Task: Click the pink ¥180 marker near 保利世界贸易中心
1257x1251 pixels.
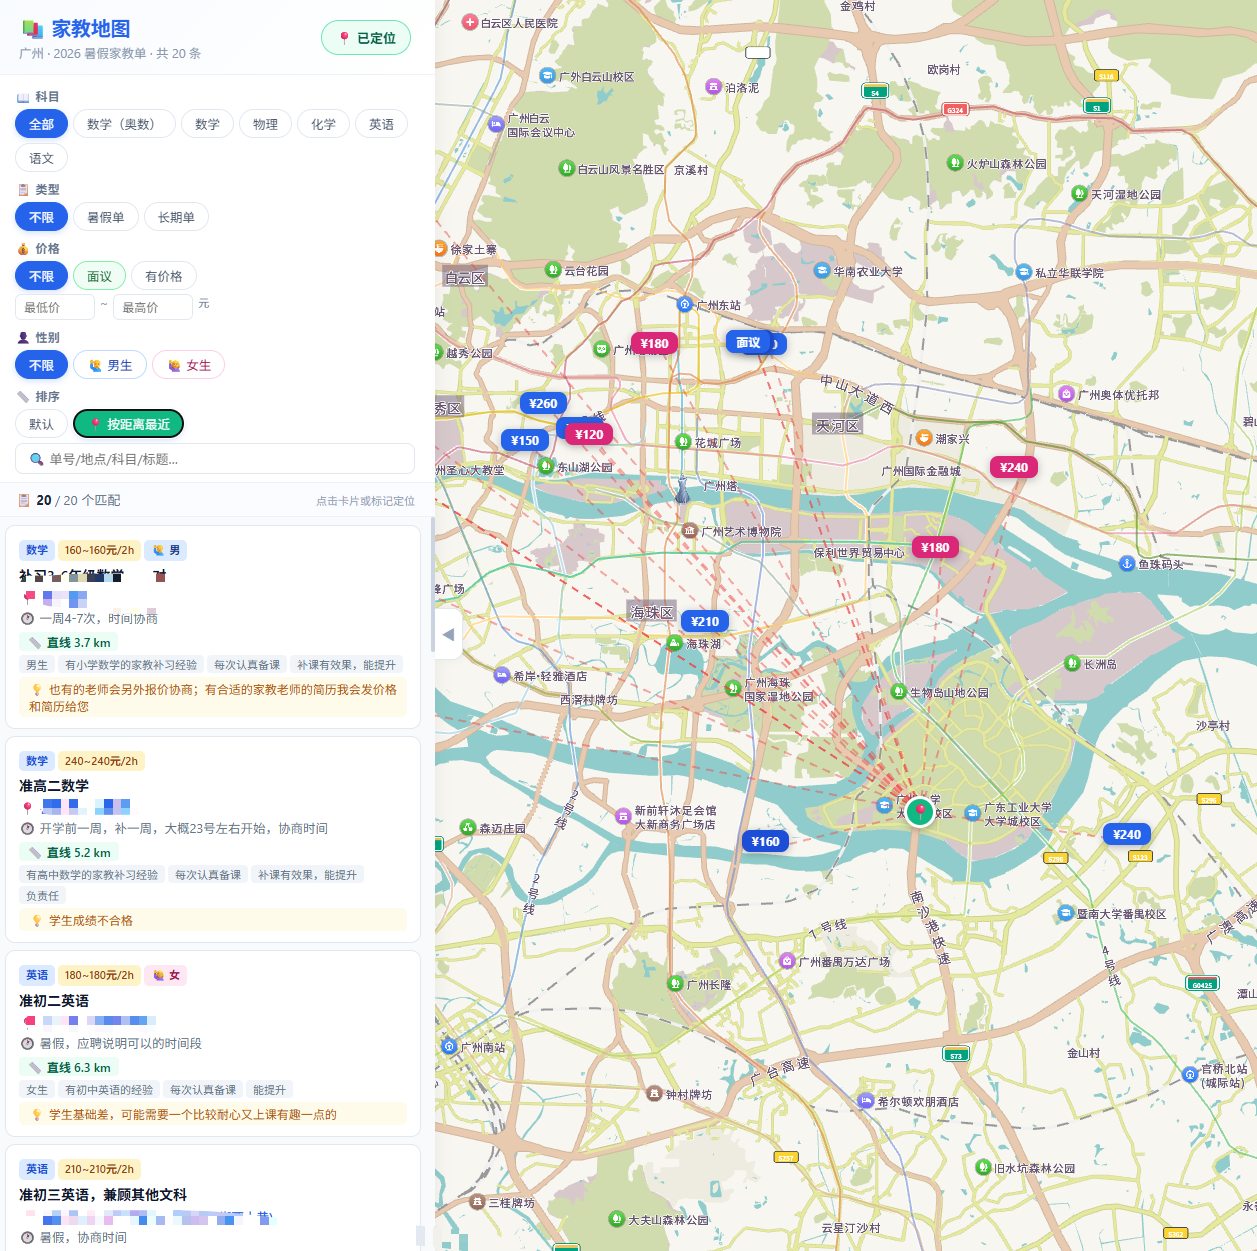Action: (x=935, y=547)
